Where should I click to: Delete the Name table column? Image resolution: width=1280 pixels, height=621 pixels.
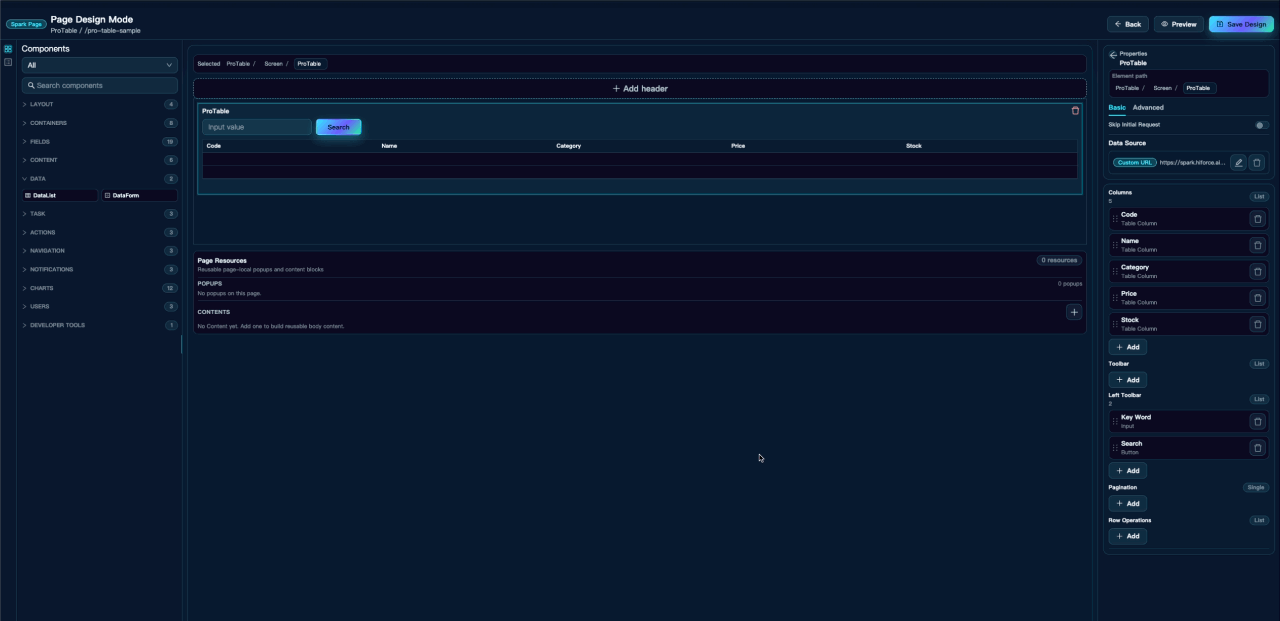point(1257,245)
